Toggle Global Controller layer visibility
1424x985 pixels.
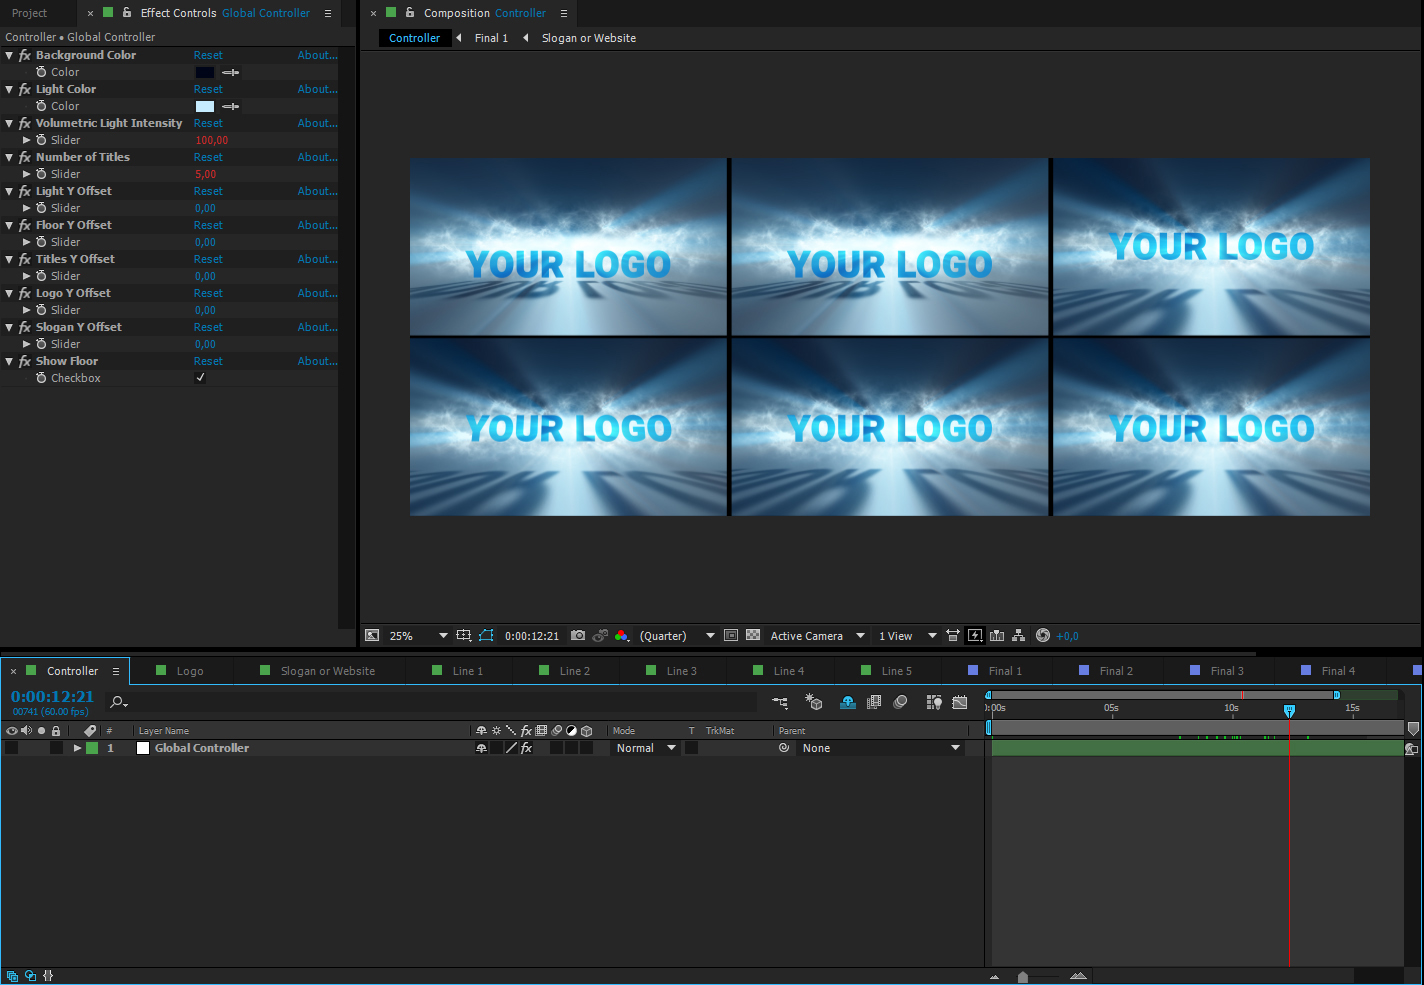(11, 748)
